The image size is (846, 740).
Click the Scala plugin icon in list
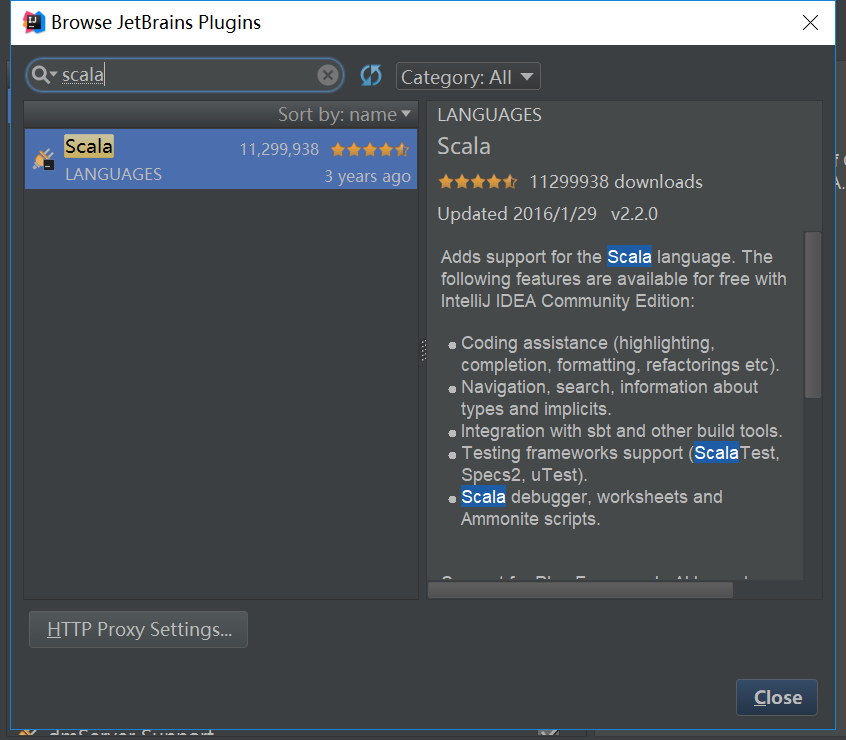(44, 160)
